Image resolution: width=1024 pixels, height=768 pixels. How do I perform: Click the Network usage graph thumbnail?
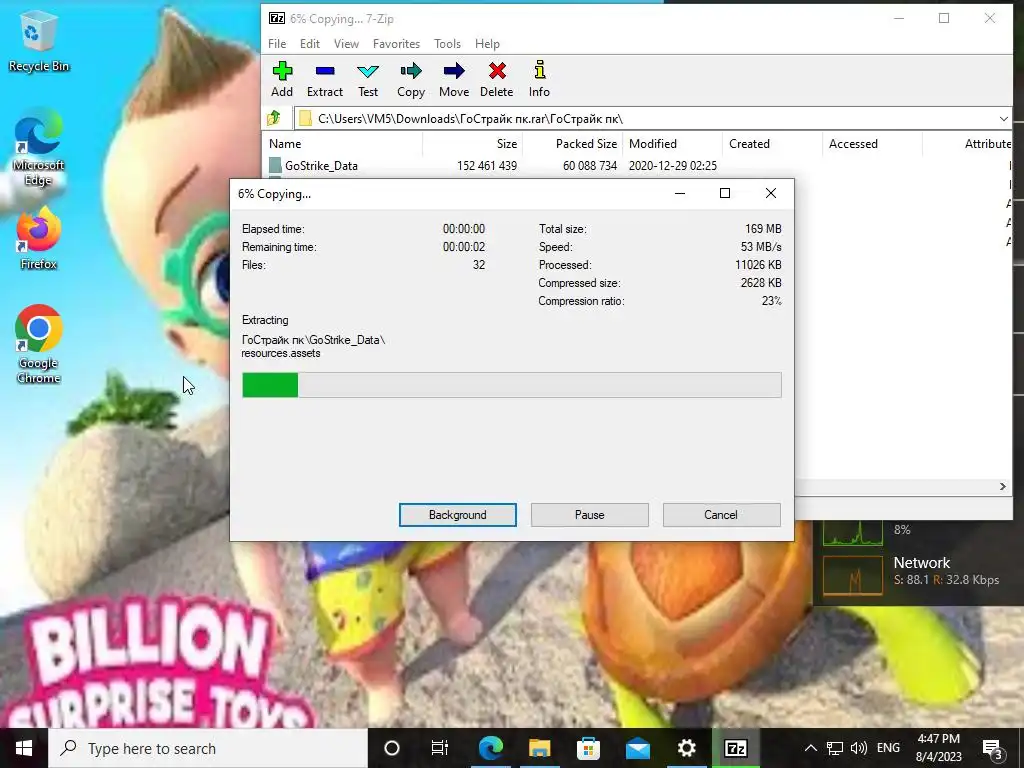click(x=852, y=575)
